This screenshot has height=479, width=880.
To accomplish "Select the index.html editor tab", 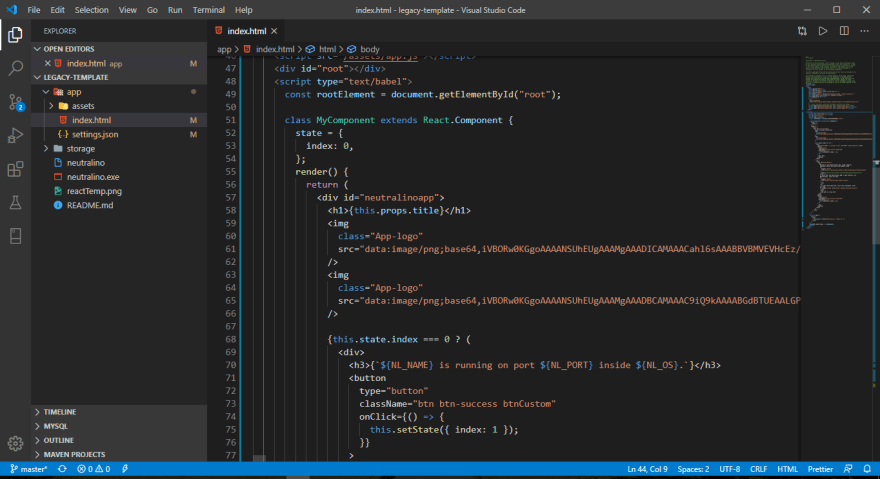I will (245, 31).
